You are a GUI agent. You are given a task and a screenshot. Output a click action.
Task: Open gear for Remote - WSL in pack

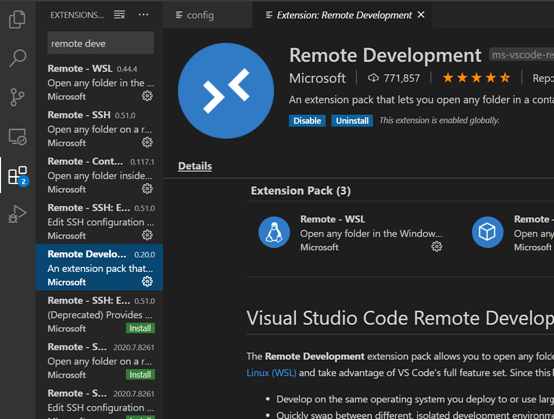(437, 247)
